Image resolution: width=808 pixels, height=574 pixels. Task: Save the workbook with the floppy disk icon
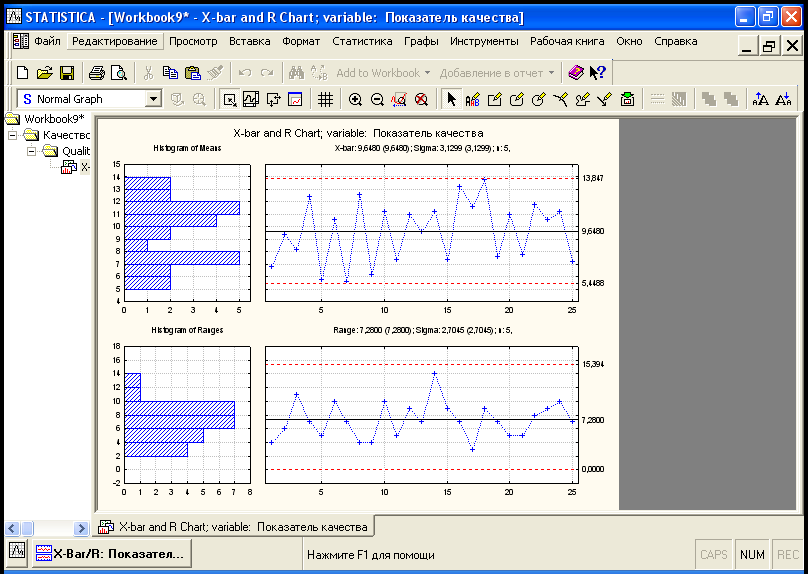67,73
